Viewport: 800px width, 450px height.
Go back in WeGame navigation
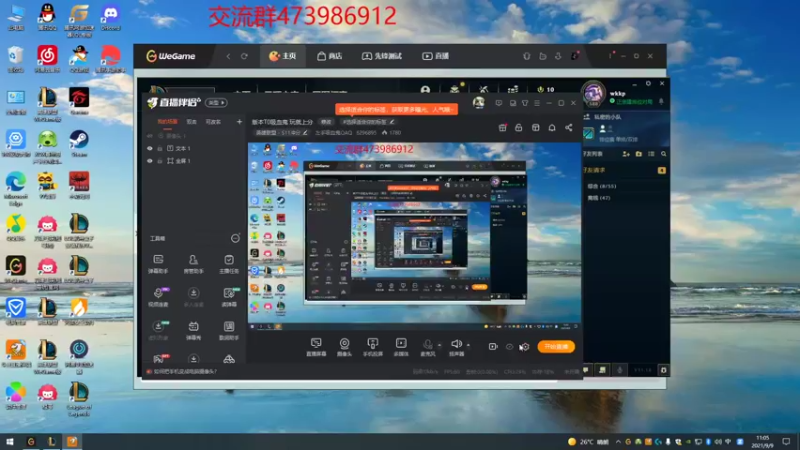click(228, 56)
